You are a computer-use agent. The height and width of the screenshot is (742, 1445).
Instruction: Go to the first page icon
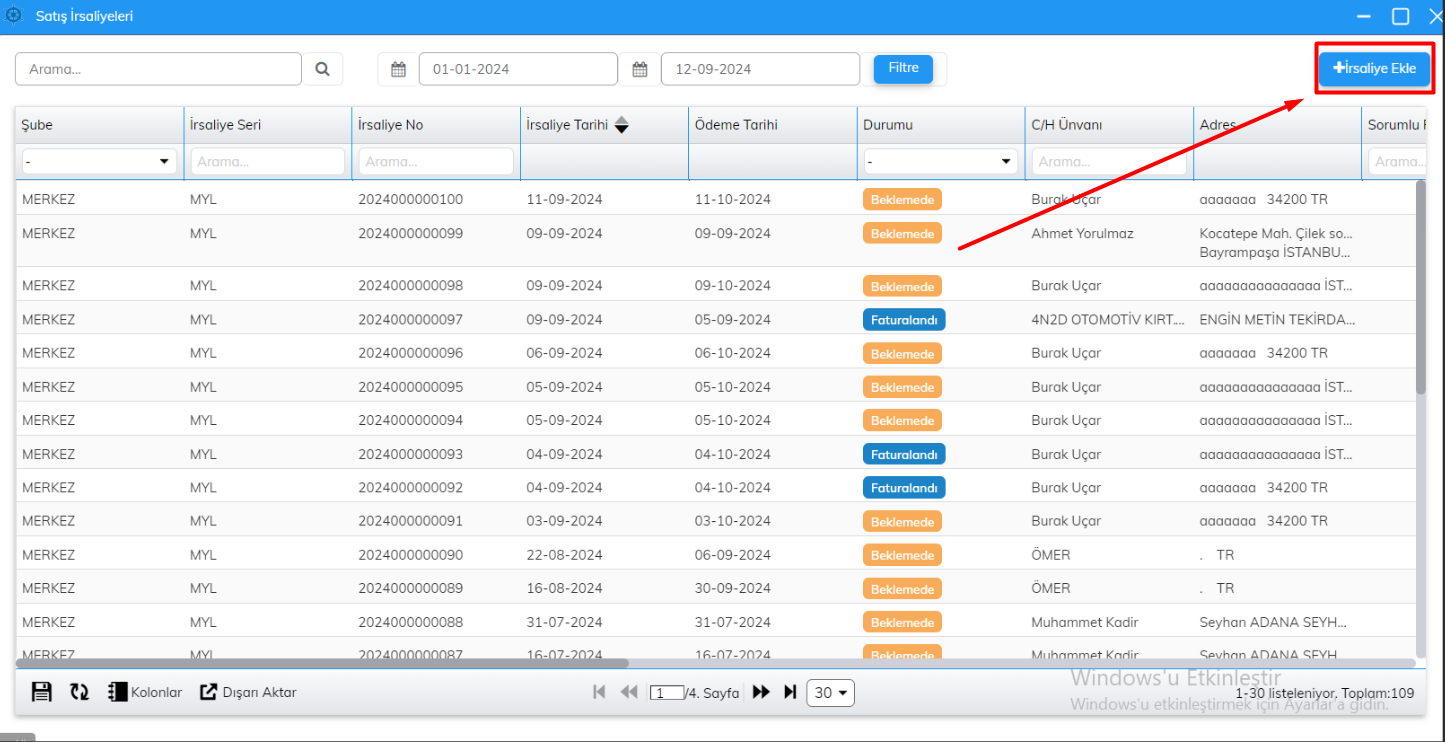(599, 692)
